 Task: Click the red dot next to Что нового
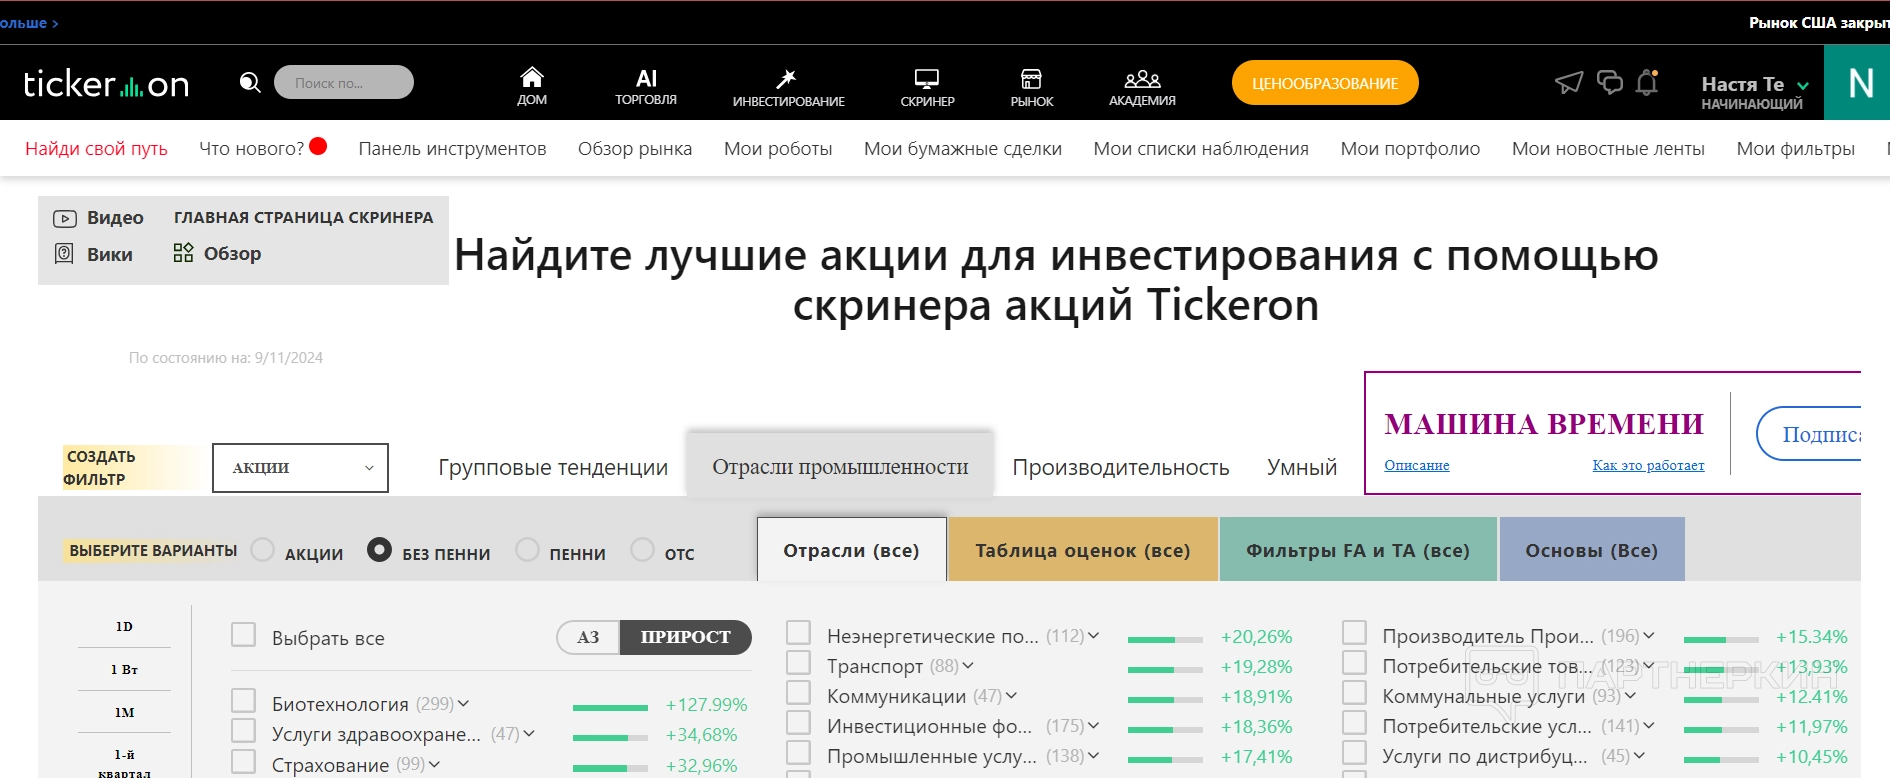click(x=319, y=146)
